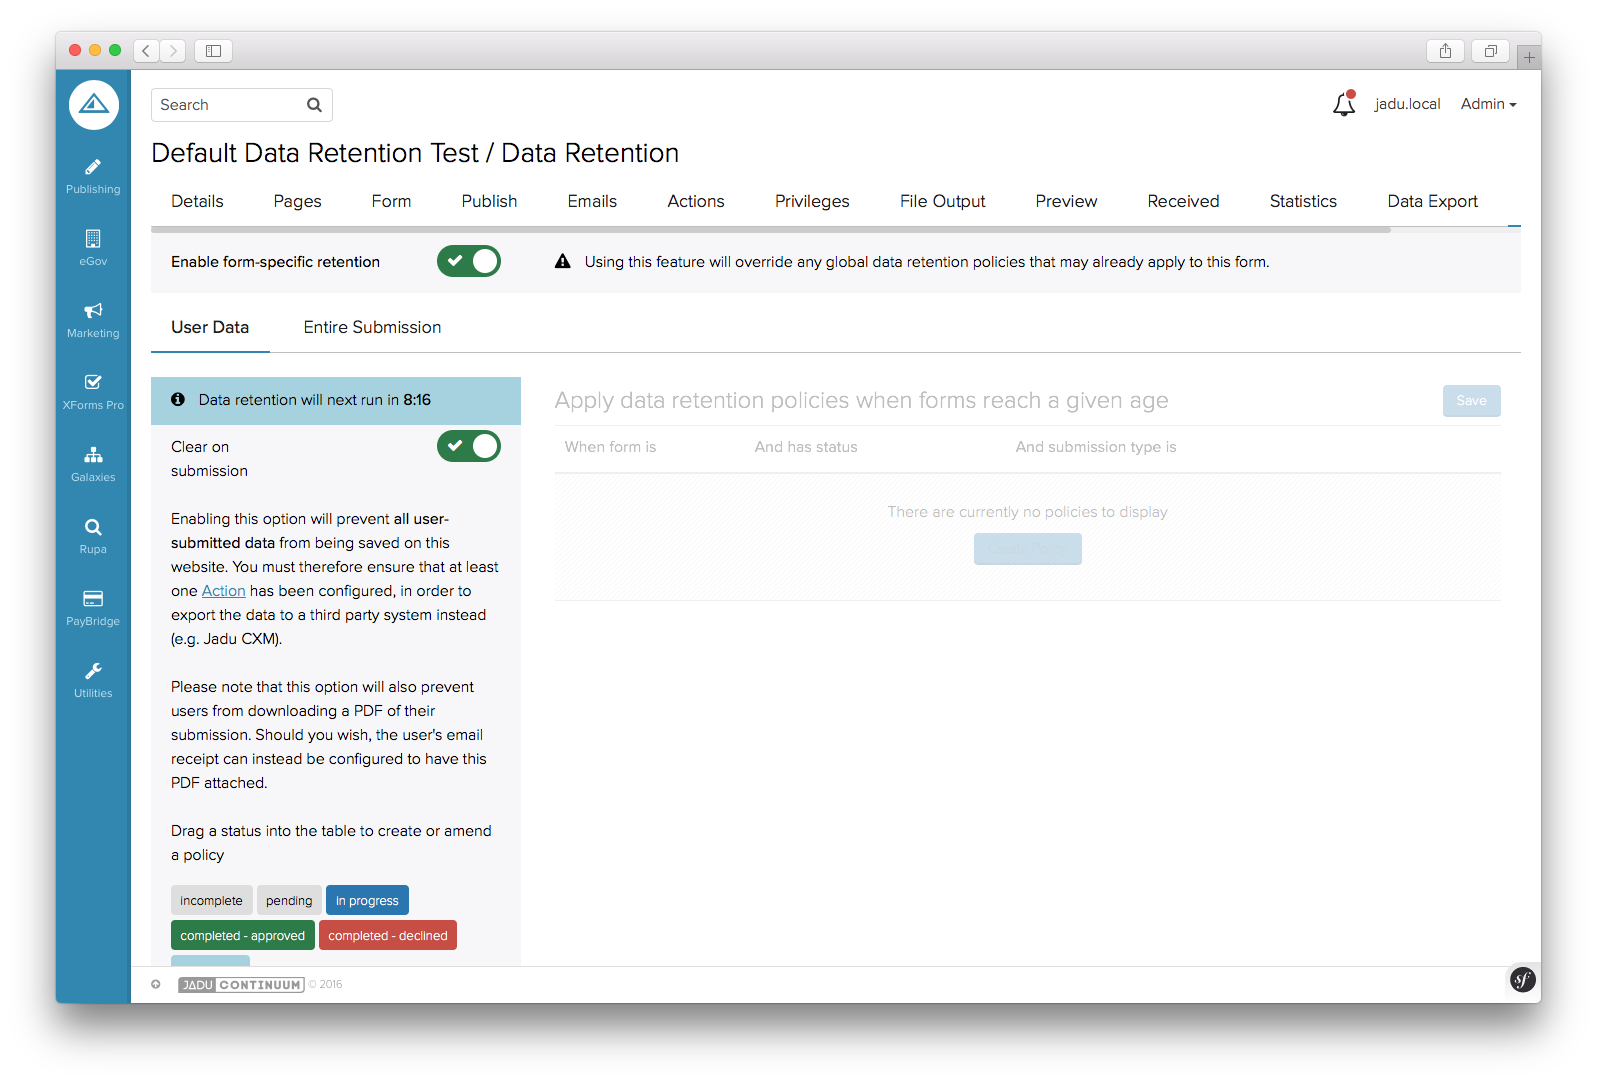
Task: Open the Data Export tab
Action: (x=1431, y=202)
